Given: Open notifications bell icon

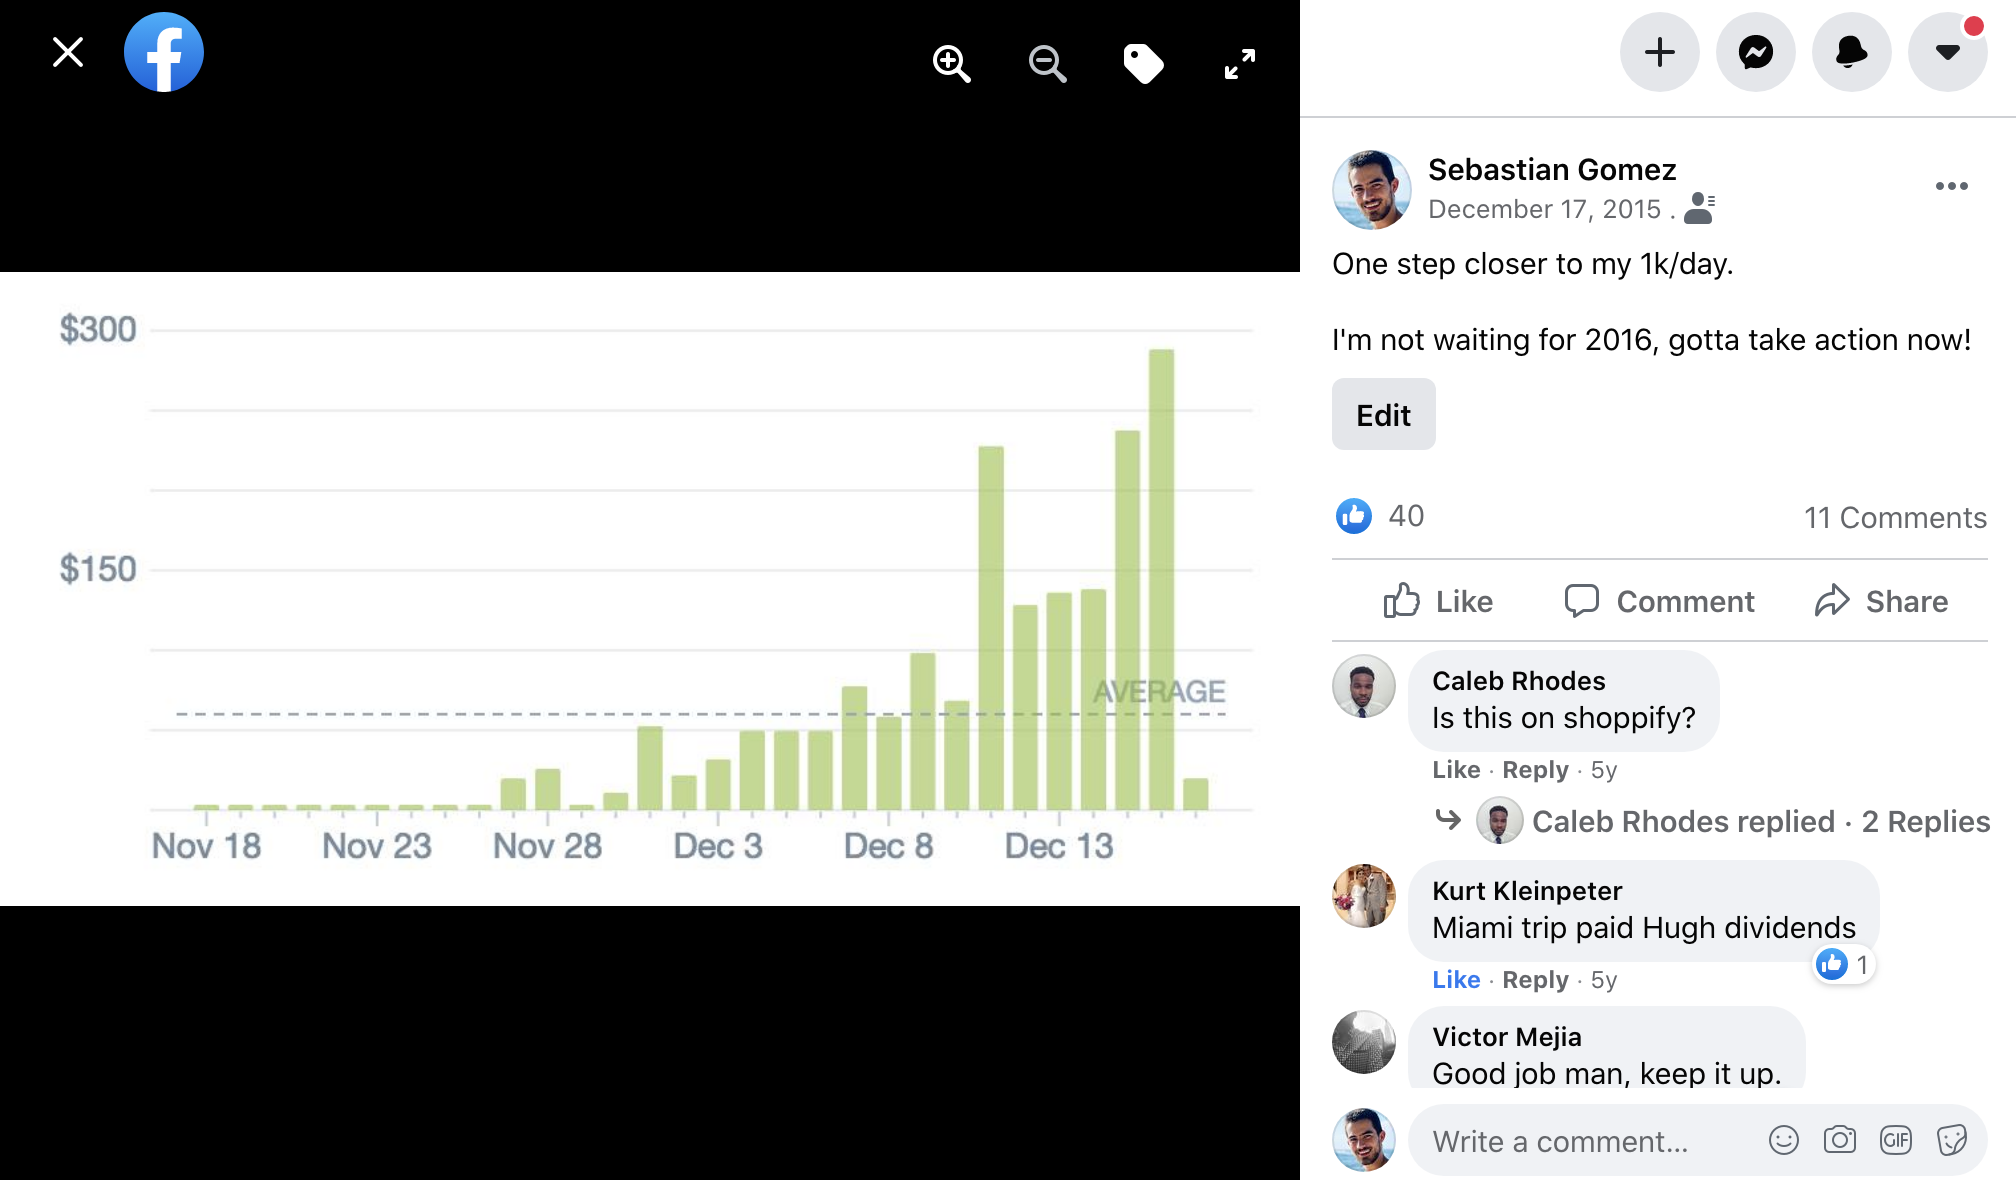Looking at the screenshot, I should [1851, 52].
